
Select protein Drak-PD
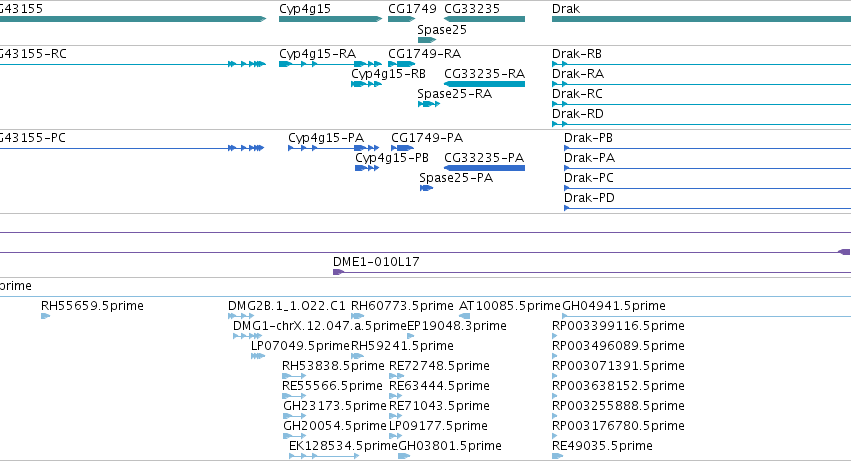click(707, 209)
